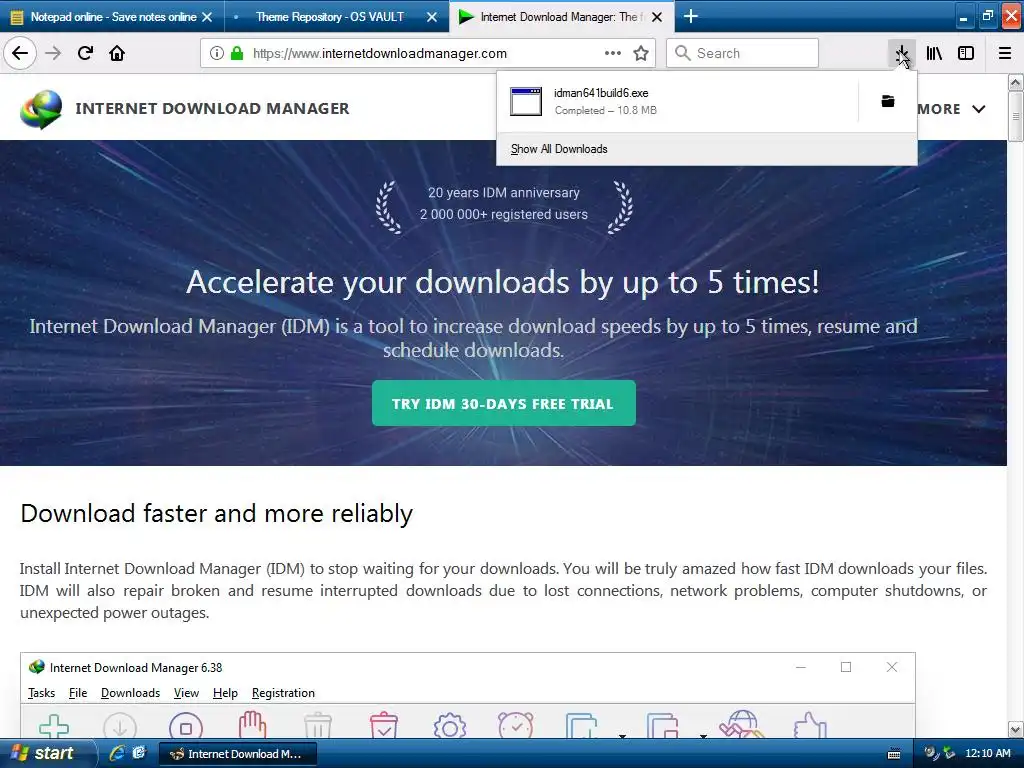Open Downloads menu in IDM screenshot

pyautogui.click(x=131, y=693)
